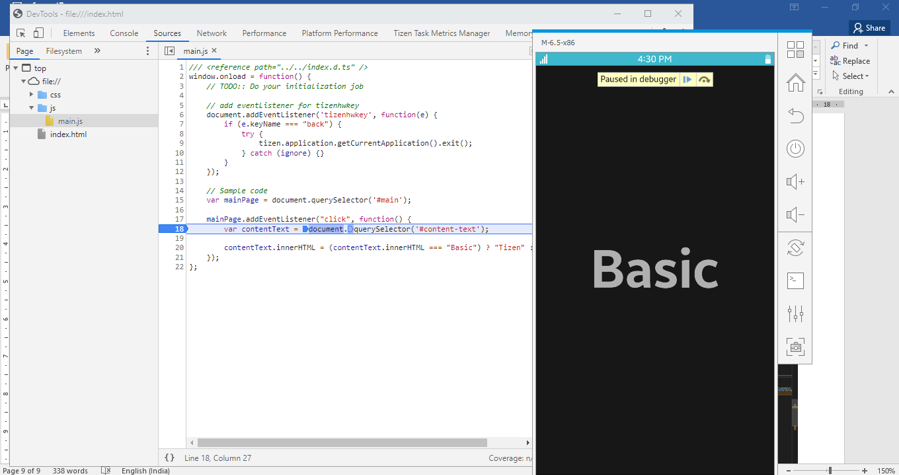Image resolution: width=899 pixels, height=475 pixels.
Task: Switch to the Network tab
Action: 211,33
